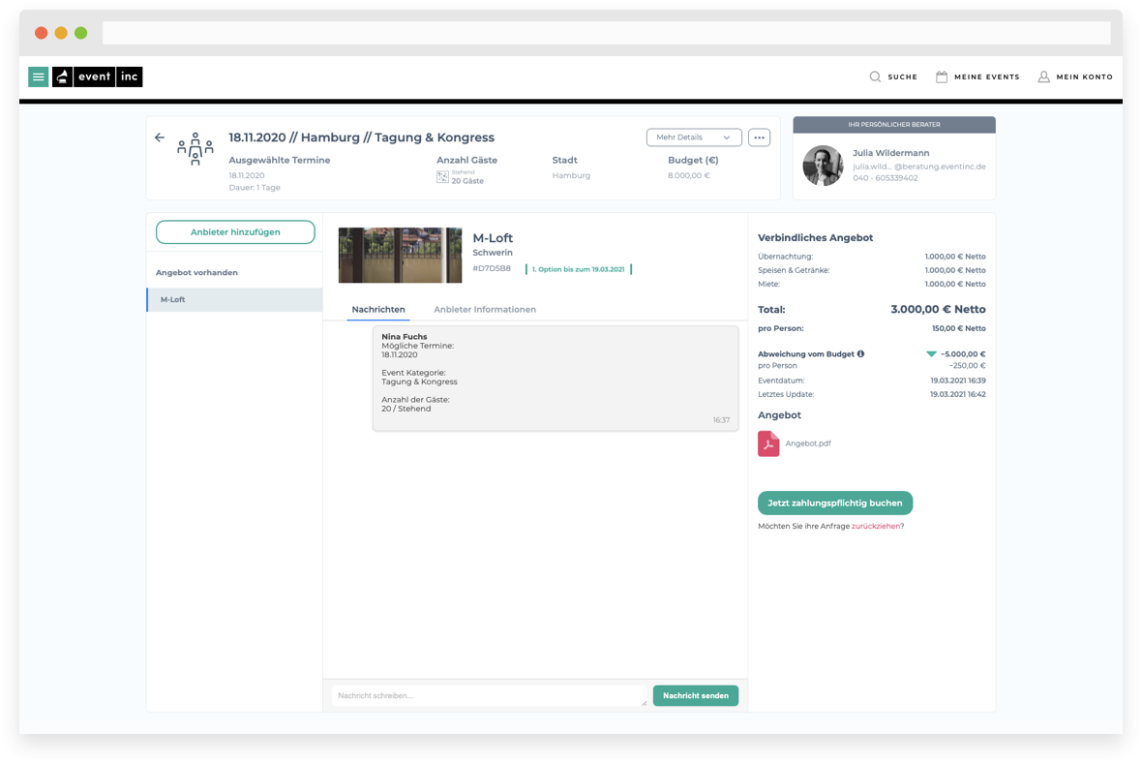Click the Letztes Update timestamp 19.03.2021 16:42
The height and width of the screenshot is (762, 1142).
(957, 394)
